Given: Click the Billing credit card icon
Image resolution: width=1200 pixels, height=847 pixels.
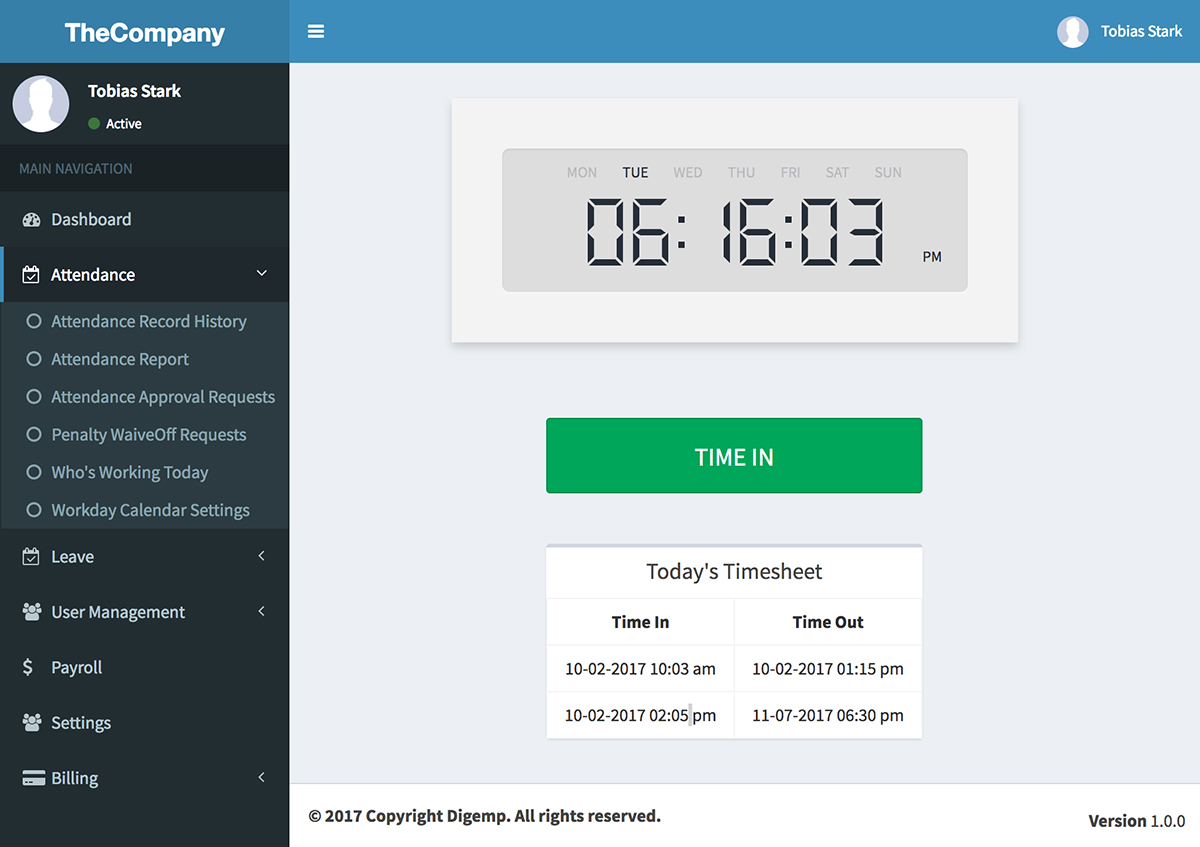Looking at the screenshot, I should [x=32, y=778].
